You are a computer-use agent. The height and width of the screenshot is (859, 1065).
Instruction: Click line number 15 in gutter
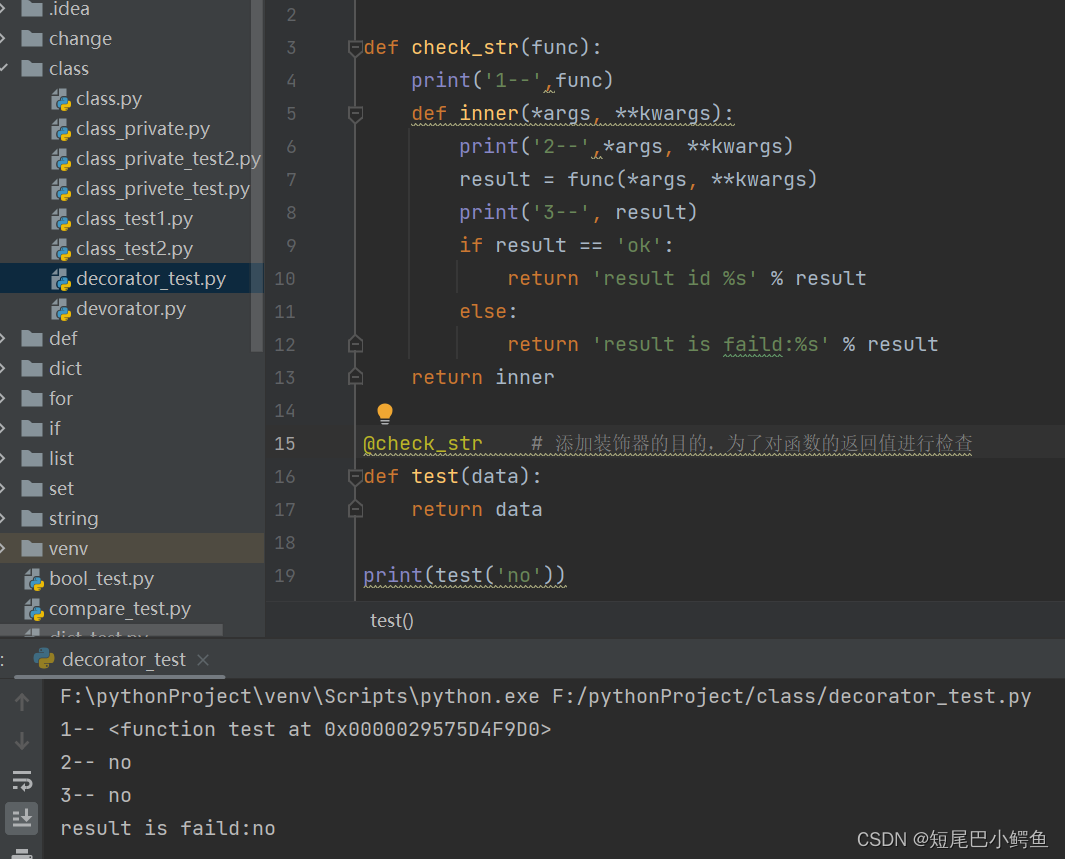(285, 443)
